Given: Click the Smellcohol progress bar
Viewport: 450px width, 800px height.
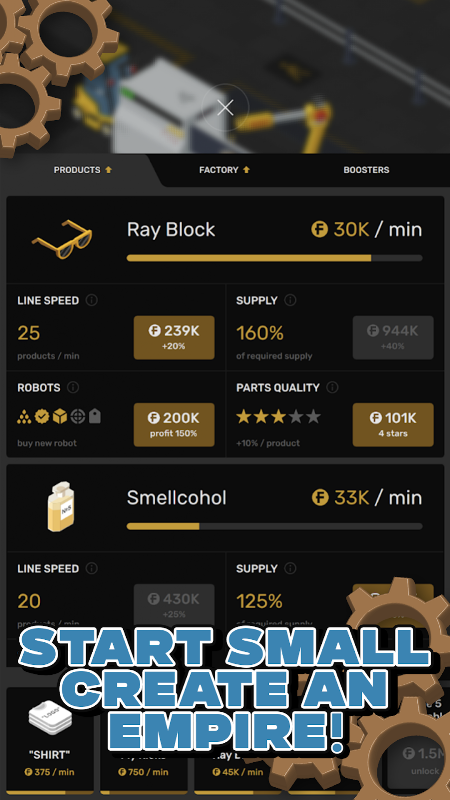Looking at the screenshot, I should point(274,526).
